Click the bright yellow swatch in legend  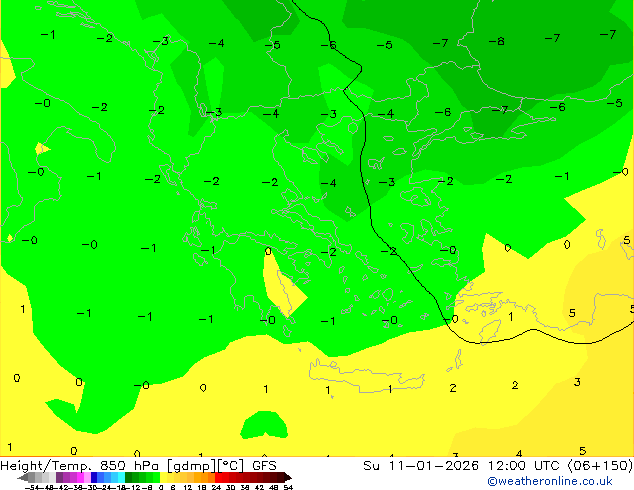point(164,477)
